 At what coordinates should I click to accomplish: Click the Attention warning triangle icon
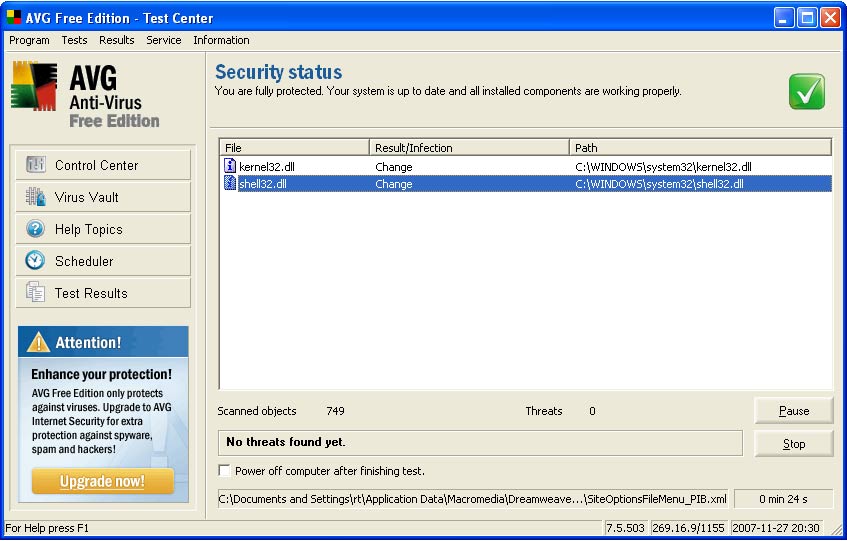[x=38, y=342]
